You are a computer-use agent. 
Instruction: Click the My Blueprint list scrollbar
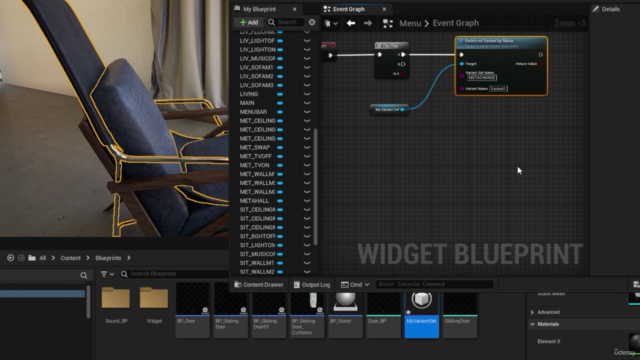pyautogui.click(x=316, y=187)
